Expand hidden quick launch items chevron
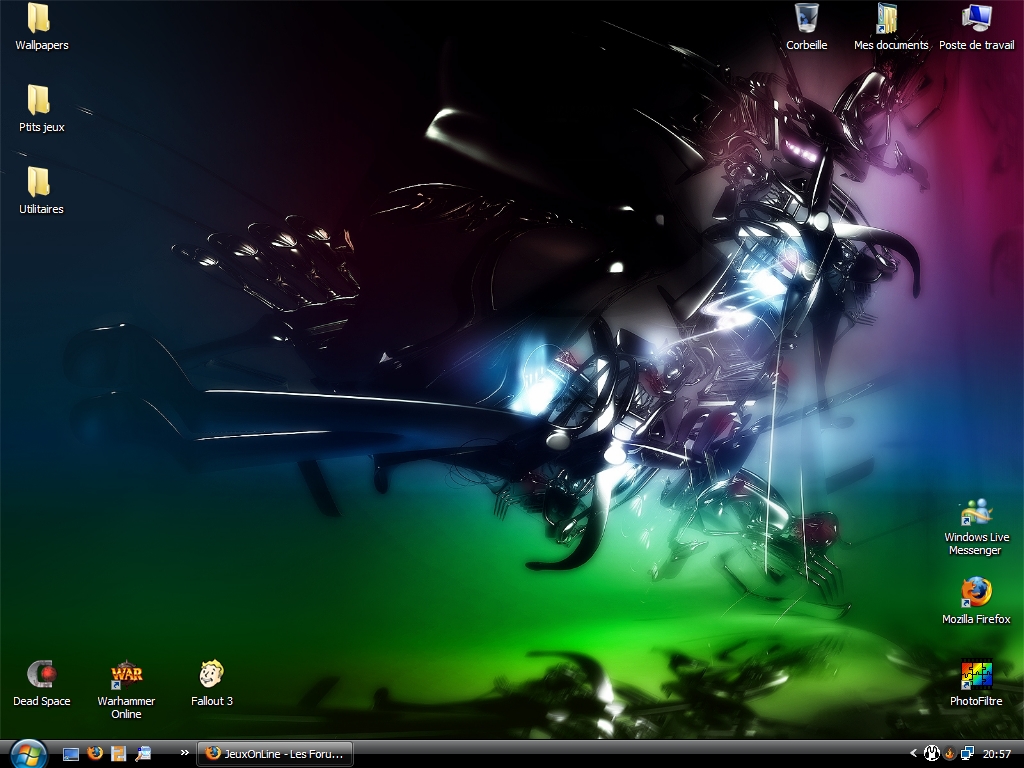This screenshot has height=768, width=1024. pyautogui.click(x=185, y=753)
